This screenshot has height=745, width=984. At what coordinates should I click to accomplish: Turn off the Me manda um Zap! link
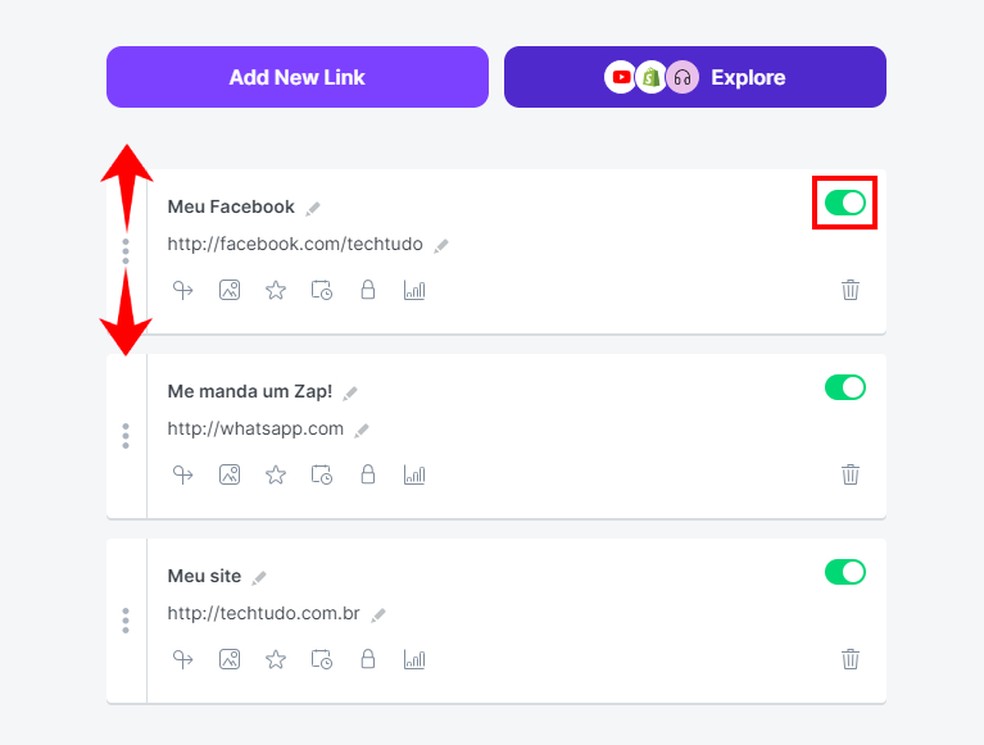844,387
